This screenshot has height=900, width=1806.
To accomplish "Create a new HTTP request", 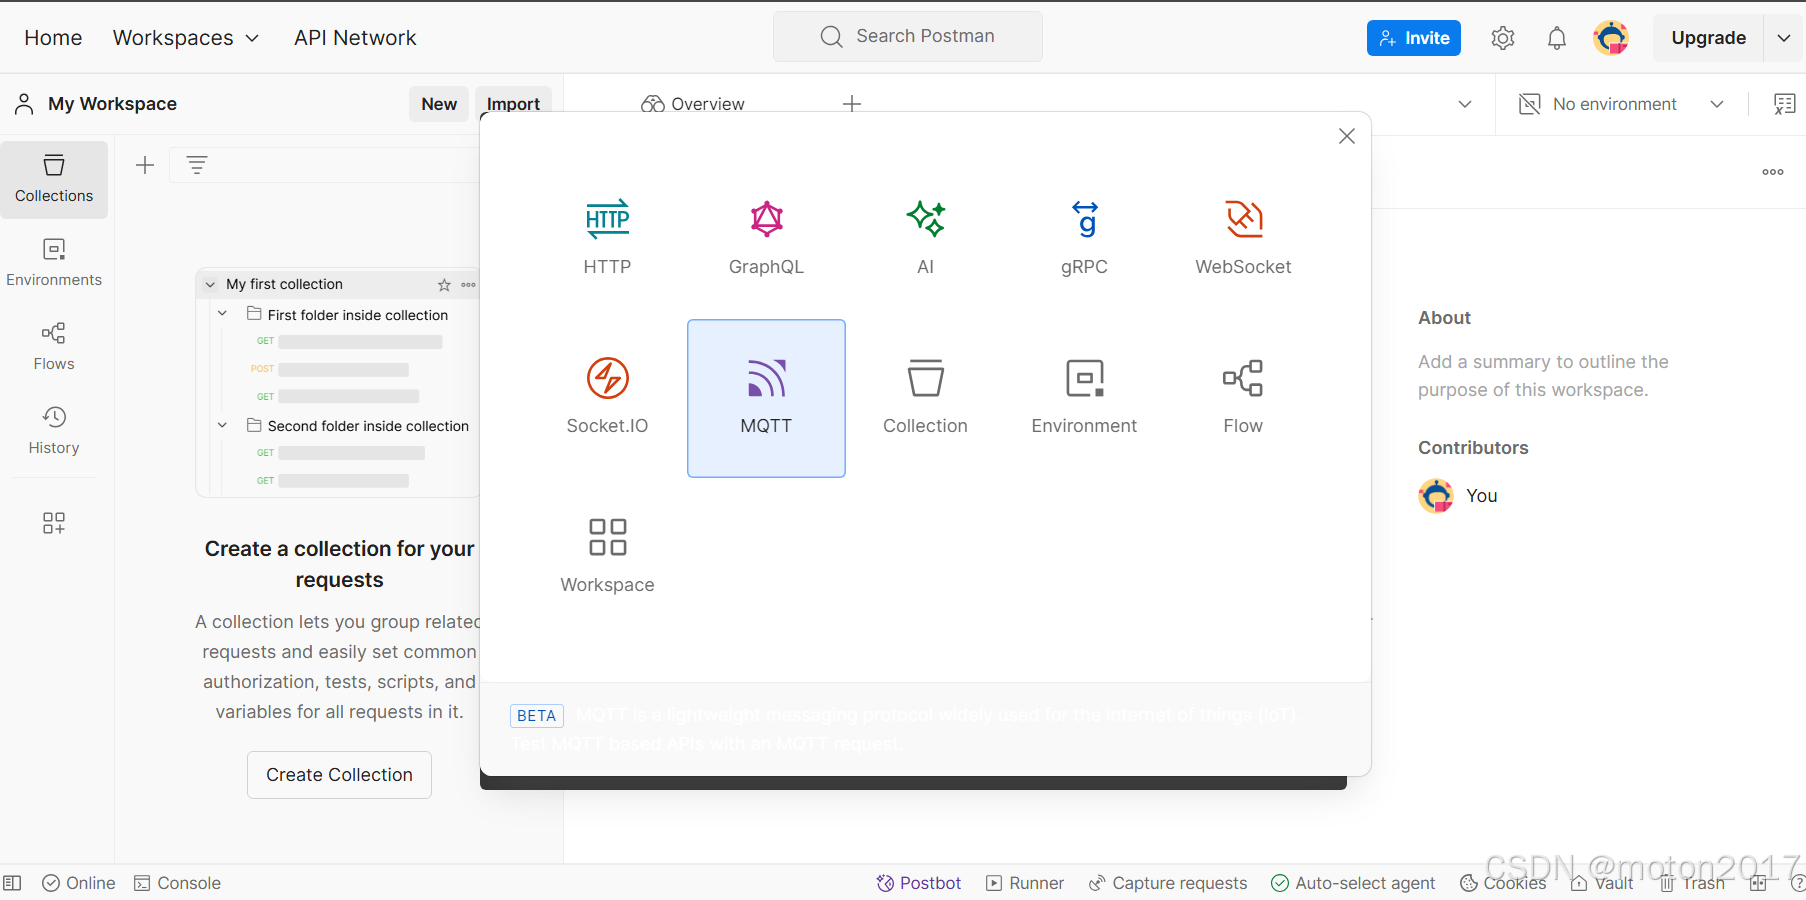I will [607, 238].
